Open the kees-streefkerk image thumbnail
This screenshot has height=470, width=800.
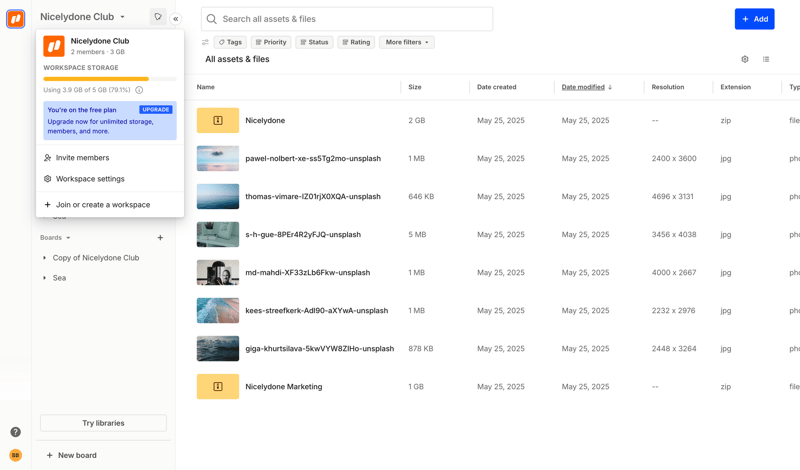tap(218, 310)
